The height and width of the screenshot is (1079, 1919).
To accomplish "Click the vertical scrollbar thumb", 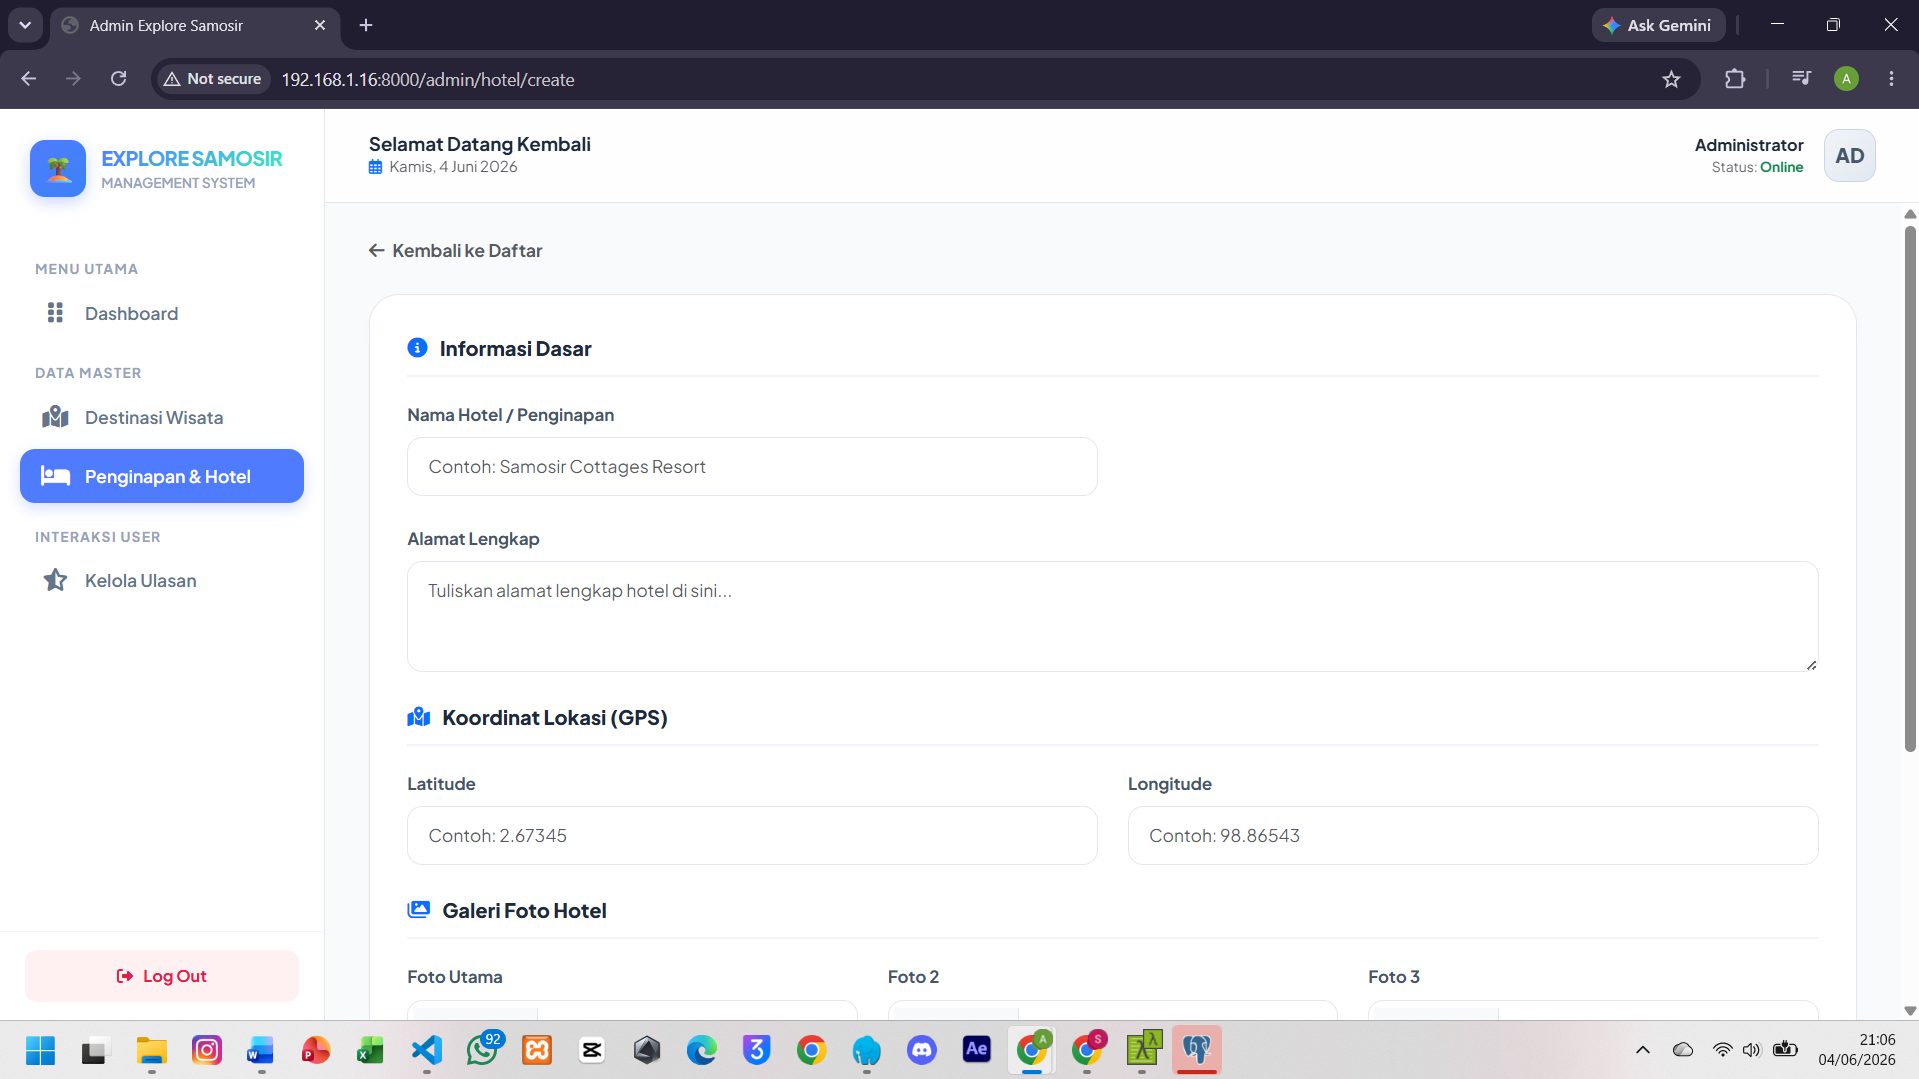I will tap(1910, 488).
